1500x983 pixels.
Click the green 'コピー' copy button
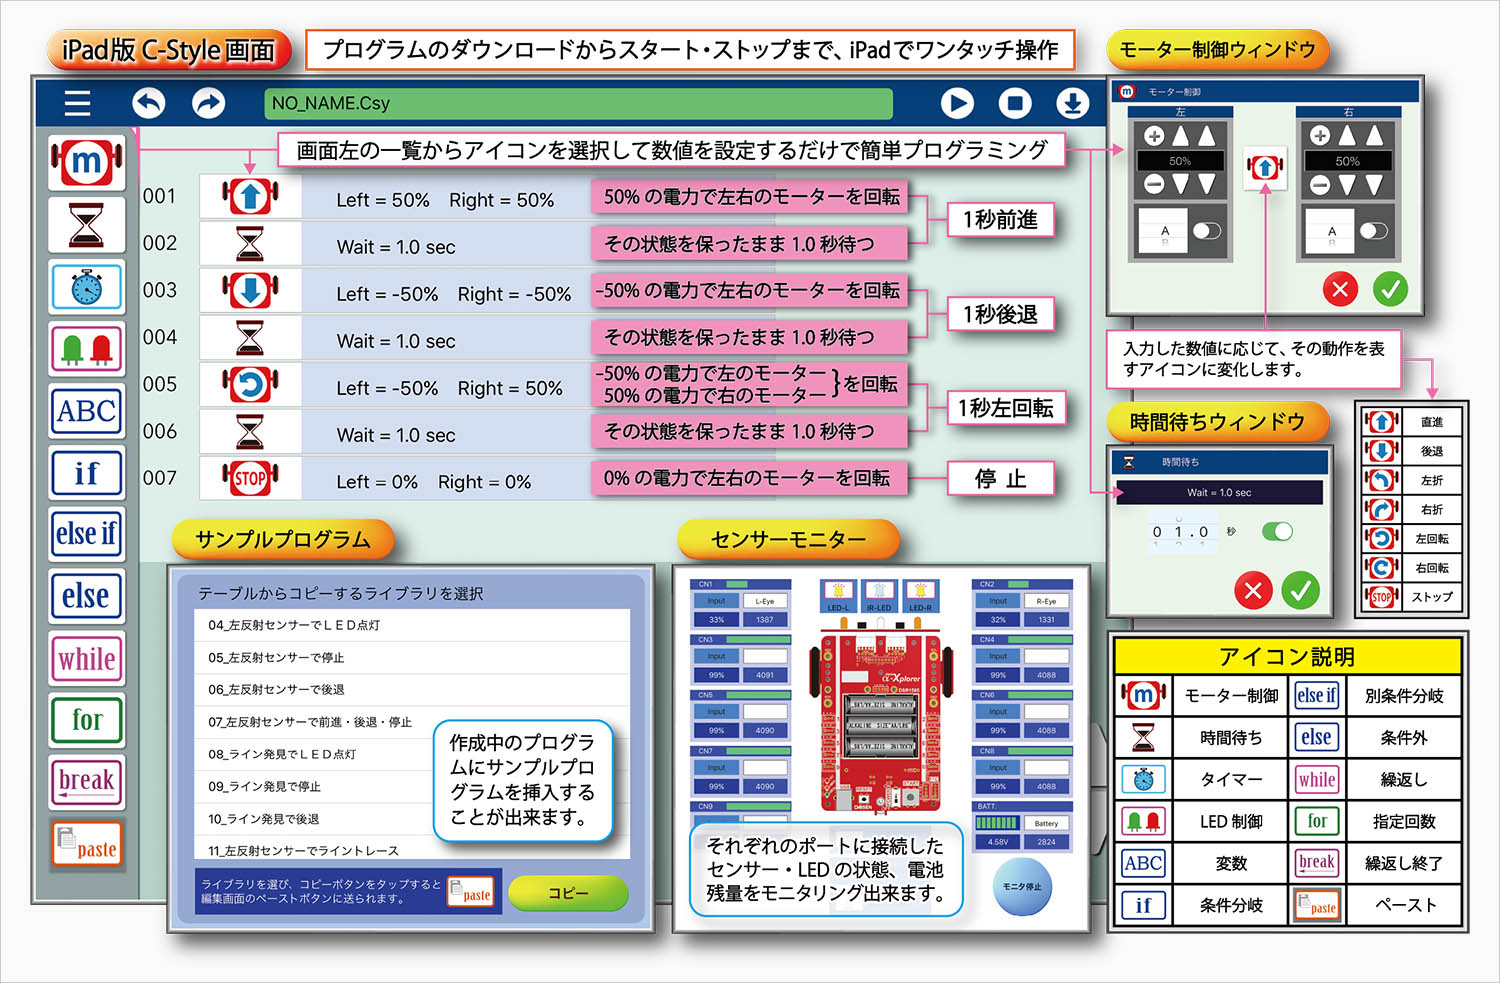[x=568, y=893]
